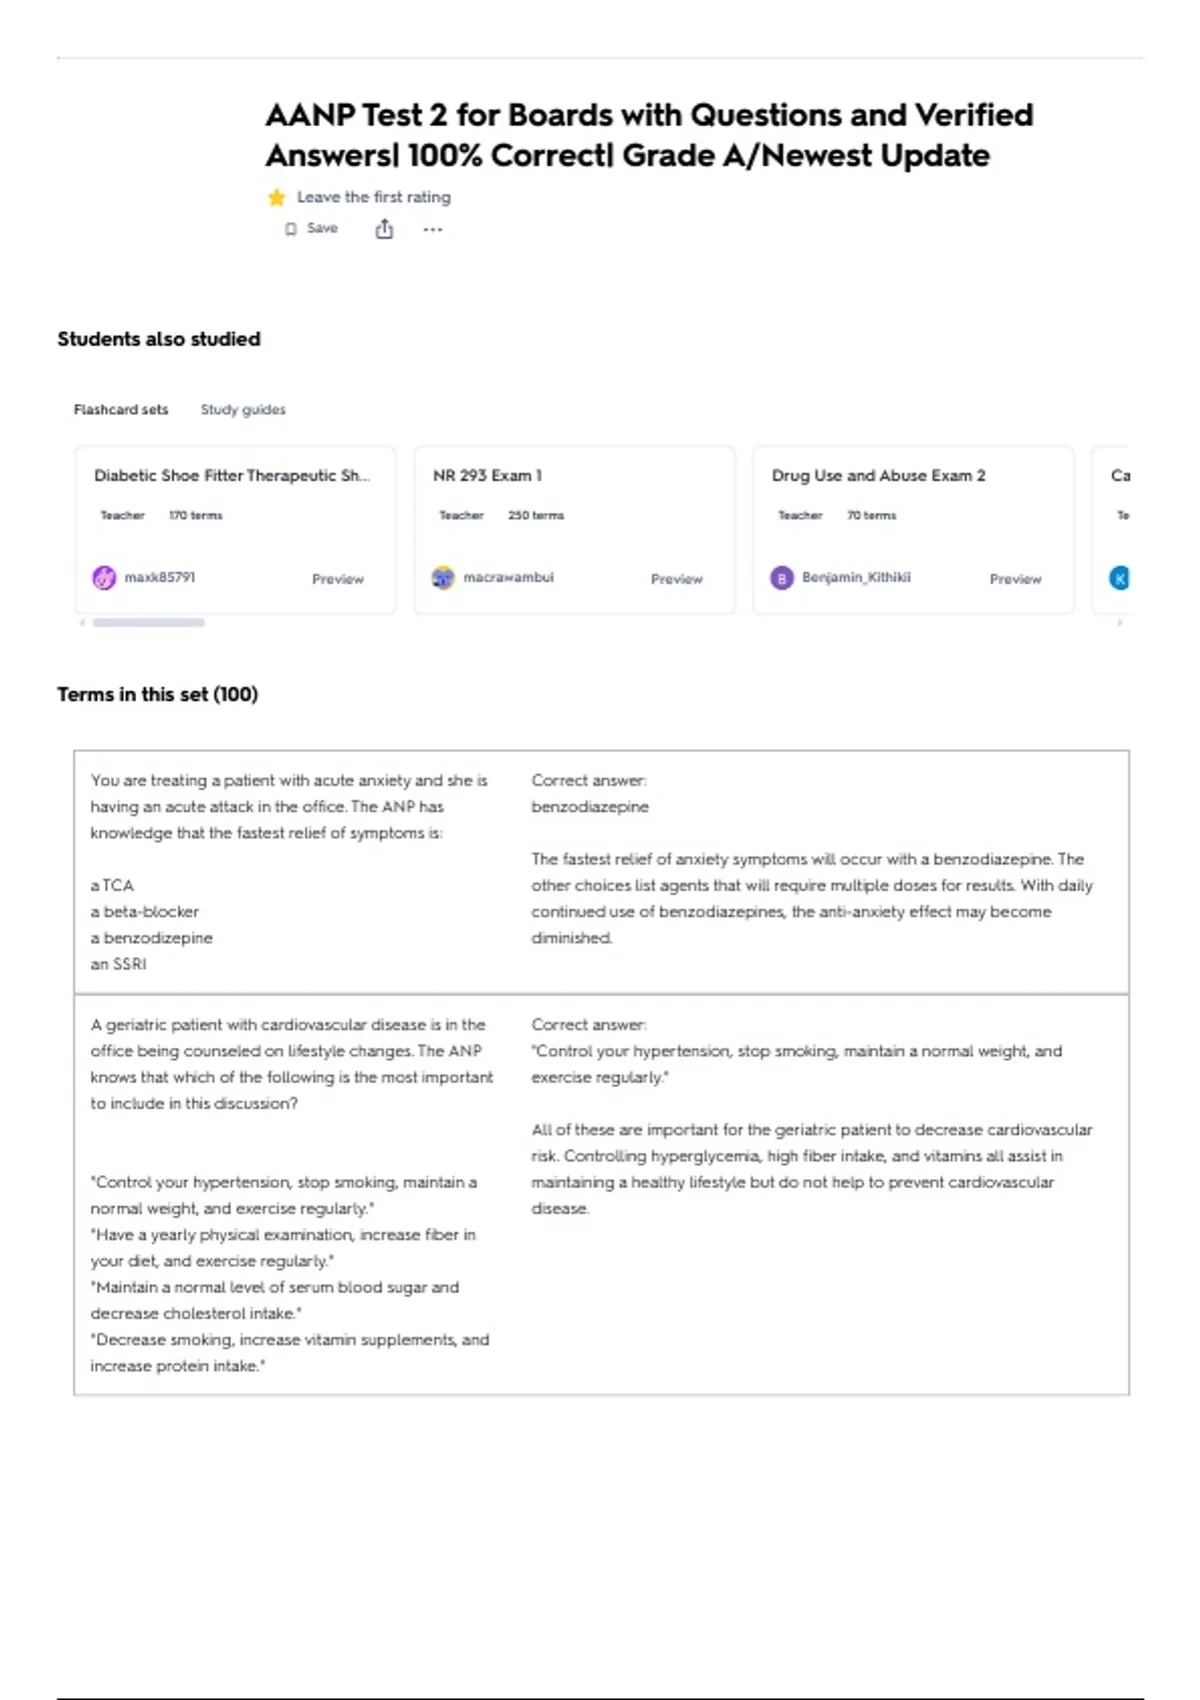This screenshot has height=1700, width=1200.
Task: Advance carousel with right arrow
Action: (1119, 623)
